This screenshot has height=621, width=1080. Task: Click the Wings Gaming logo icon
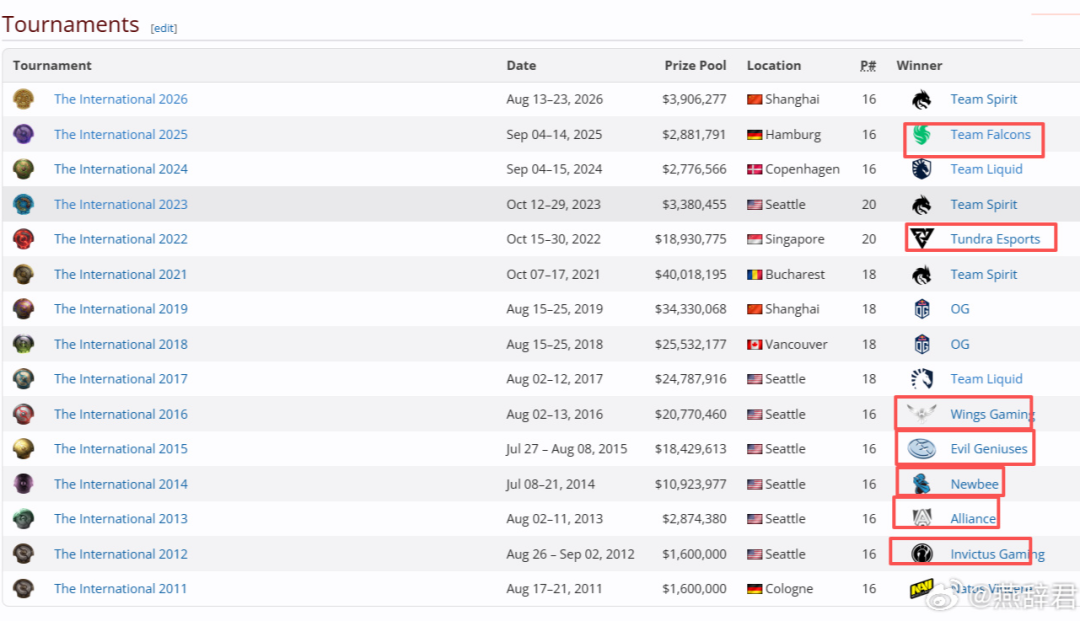pos(922,414)
